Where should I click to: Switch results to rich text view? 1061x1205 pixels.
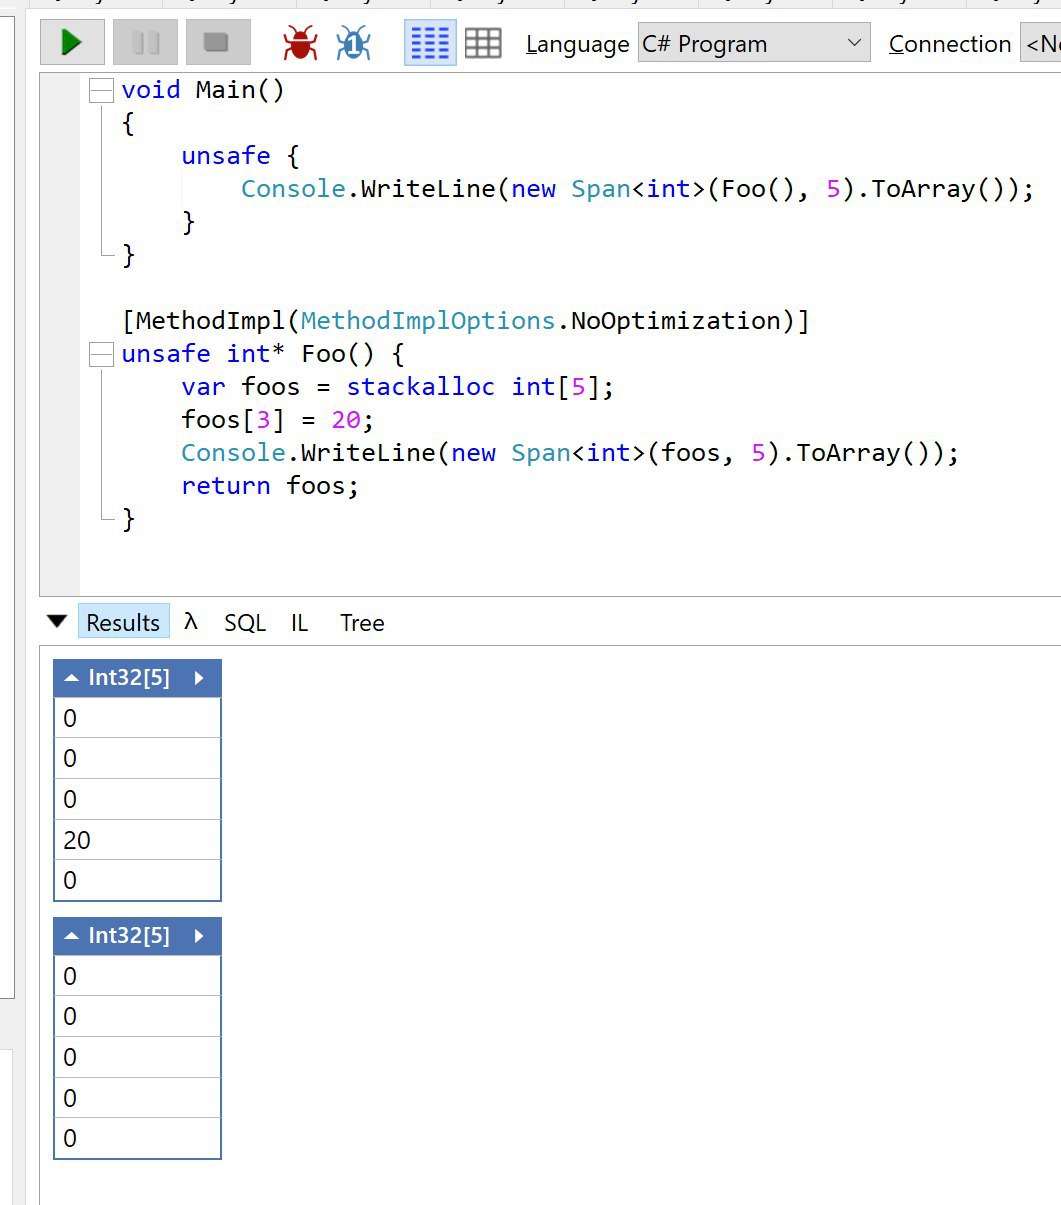click(x=430, y=43)
